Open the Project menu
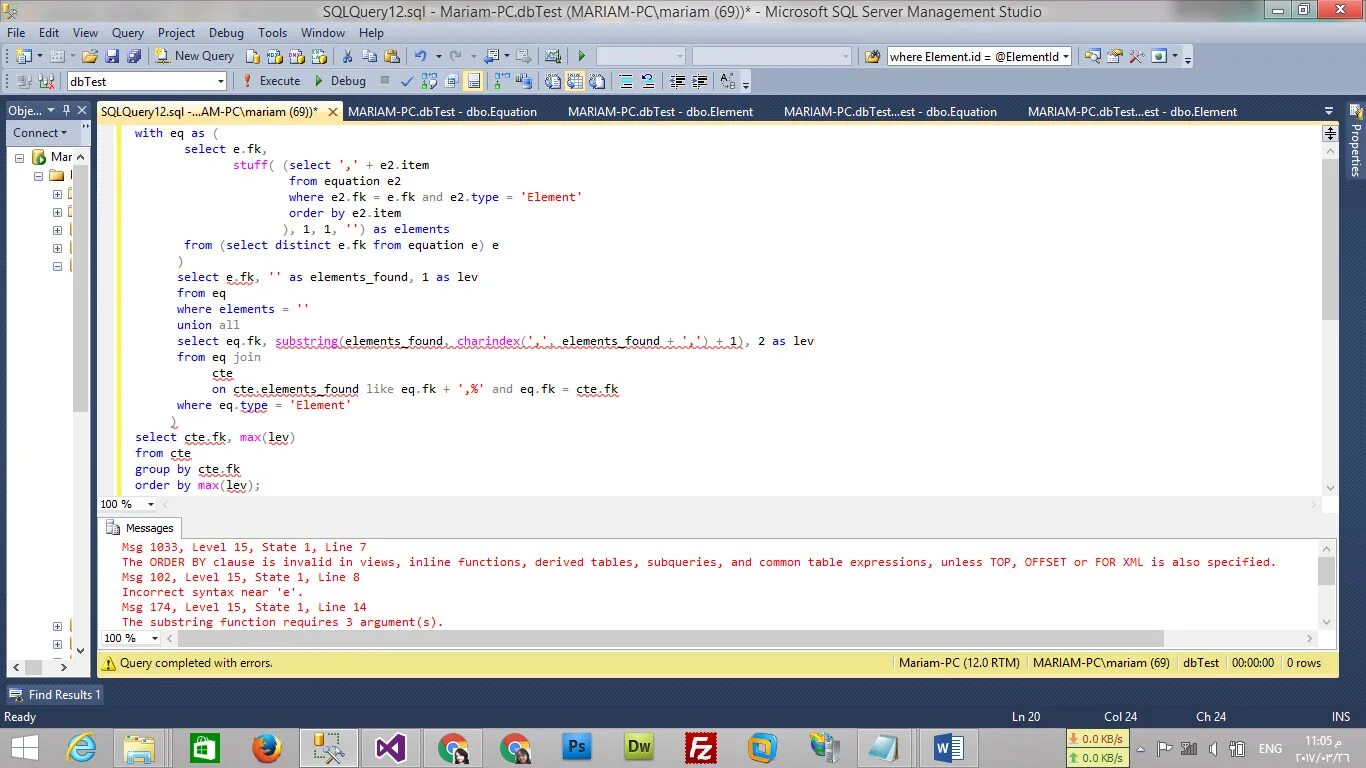This screenshot has width=1366, height=768. [x=177, y=33]
